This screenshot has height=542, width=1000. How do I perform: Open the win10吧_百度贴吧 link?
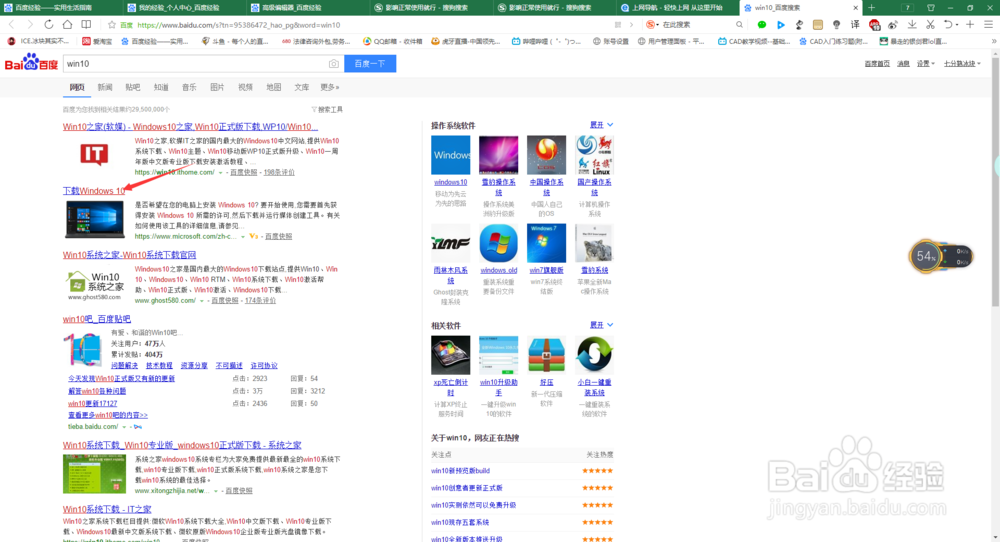96,319
